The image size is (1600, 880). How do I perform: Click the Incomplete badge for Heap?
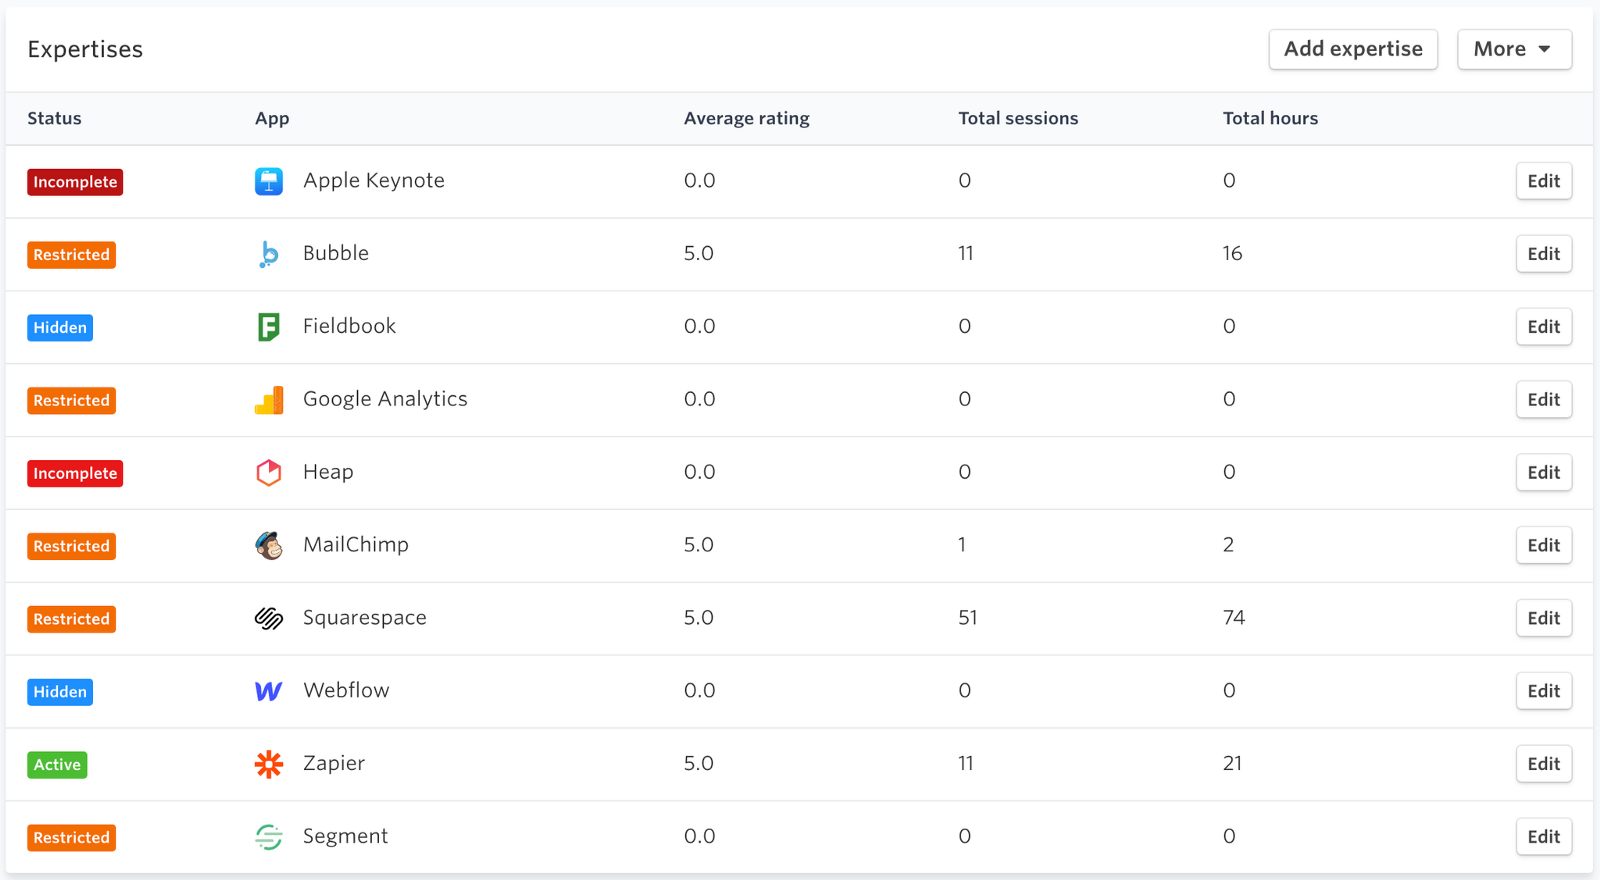tap(75, 473)
